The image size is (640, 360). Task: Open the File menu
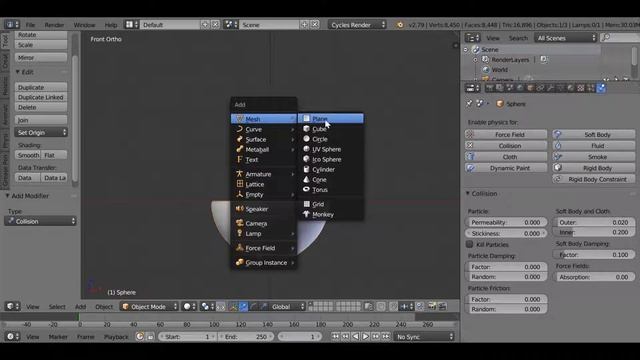(30, 25)
